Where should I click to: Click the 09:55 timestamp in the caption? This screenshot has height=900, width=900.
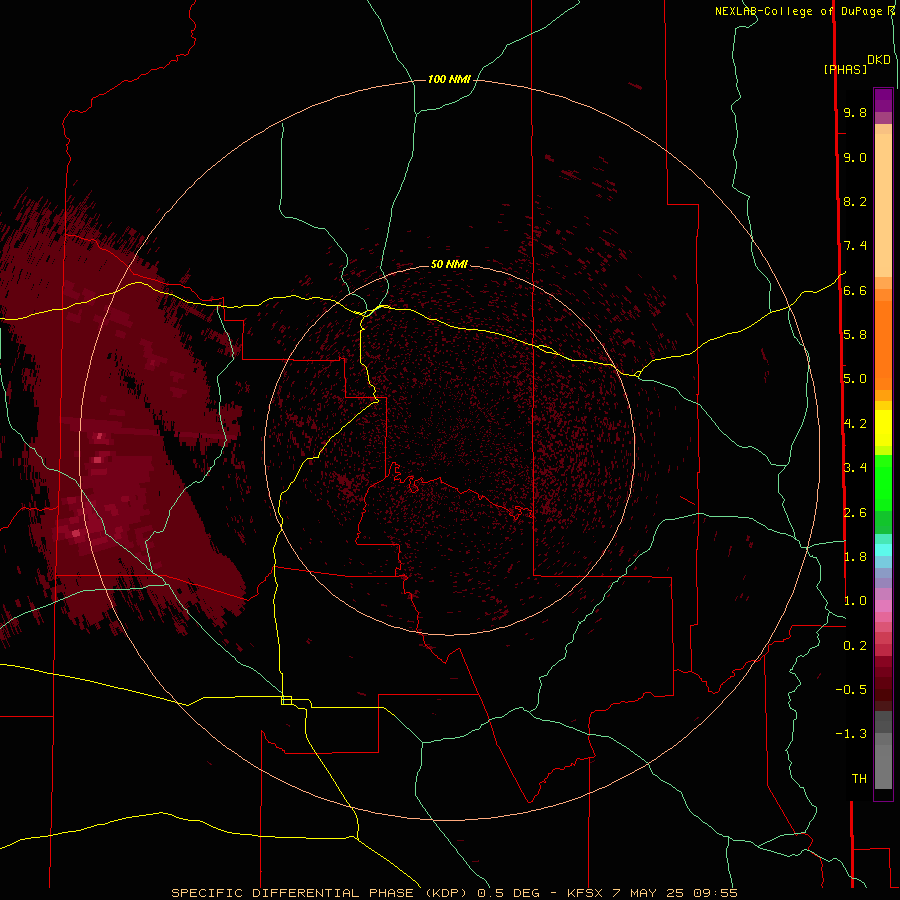pyautogui.click(x=715, y=893)
